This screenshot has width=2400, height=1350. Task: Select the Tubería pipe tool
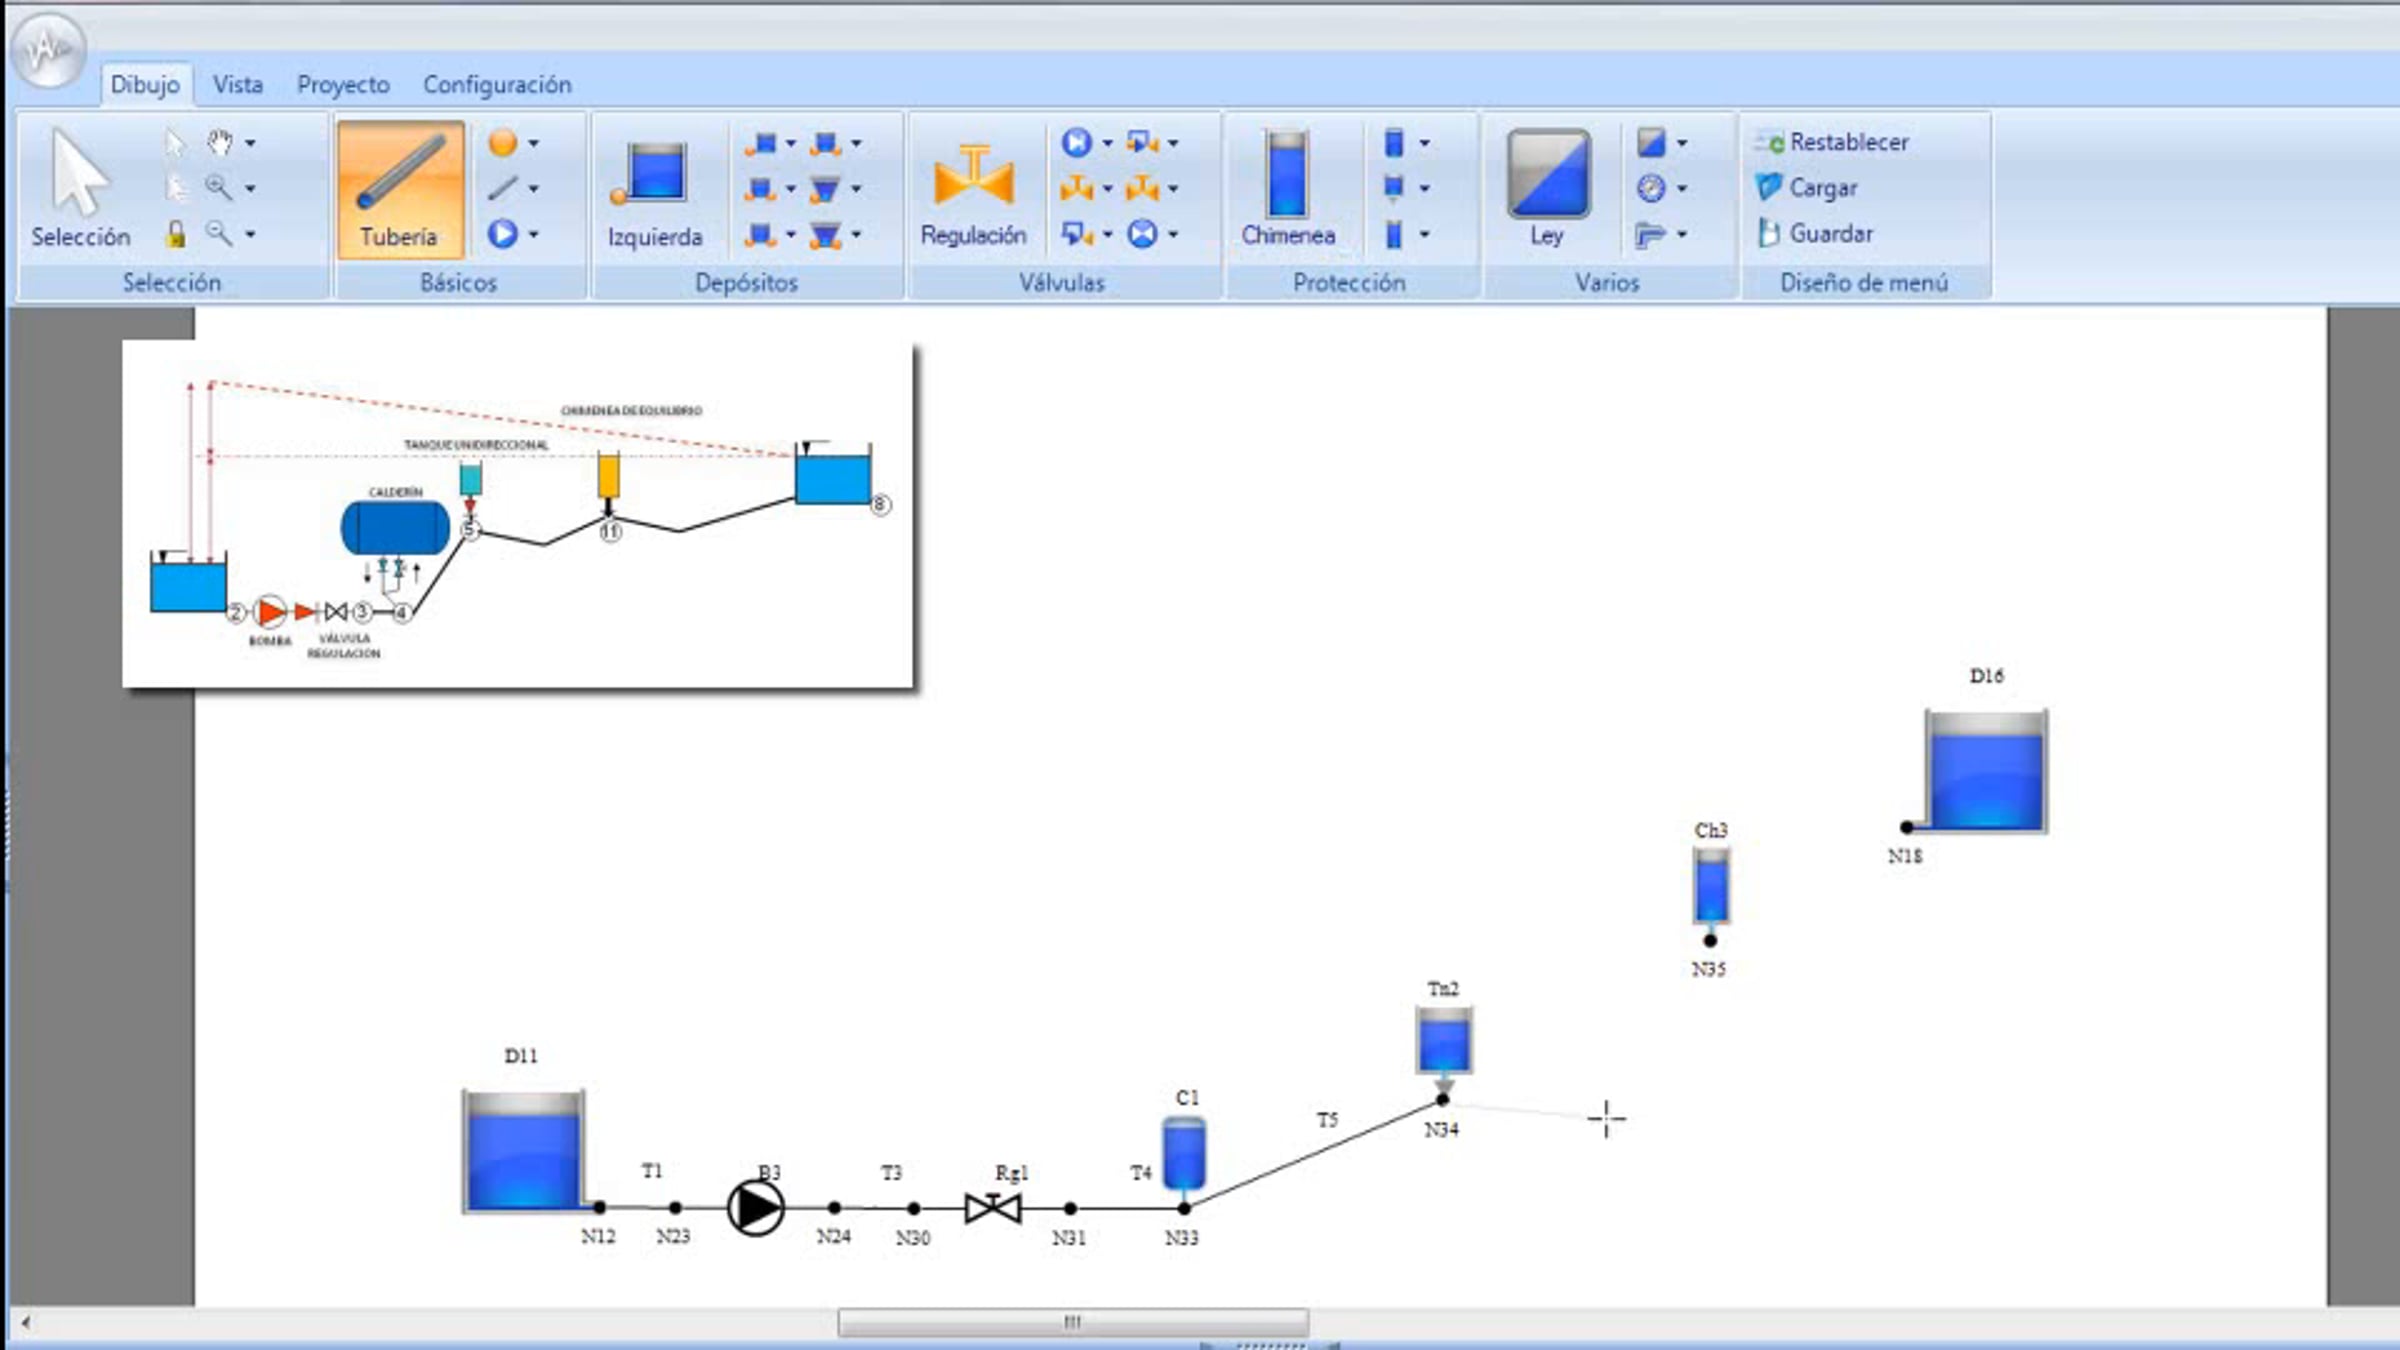point(400,190)
